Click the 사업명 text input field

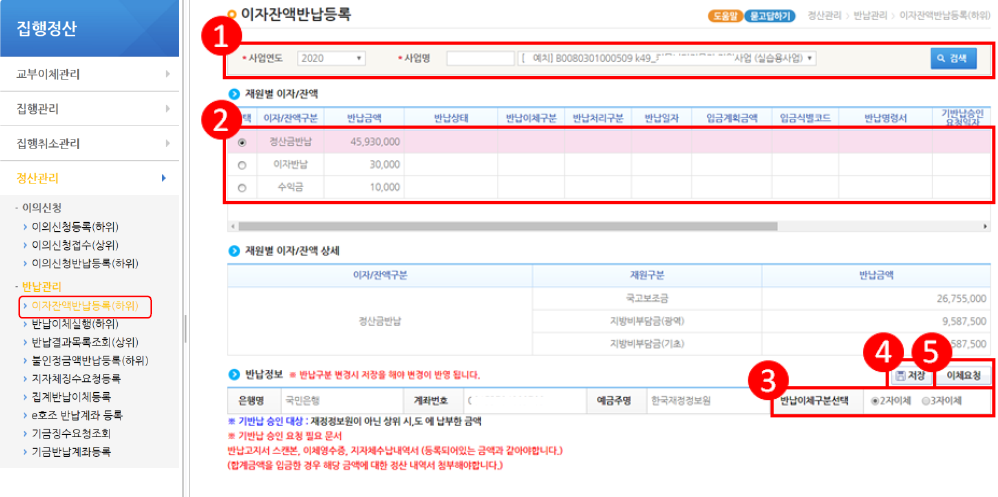click(x=480, y=59)
